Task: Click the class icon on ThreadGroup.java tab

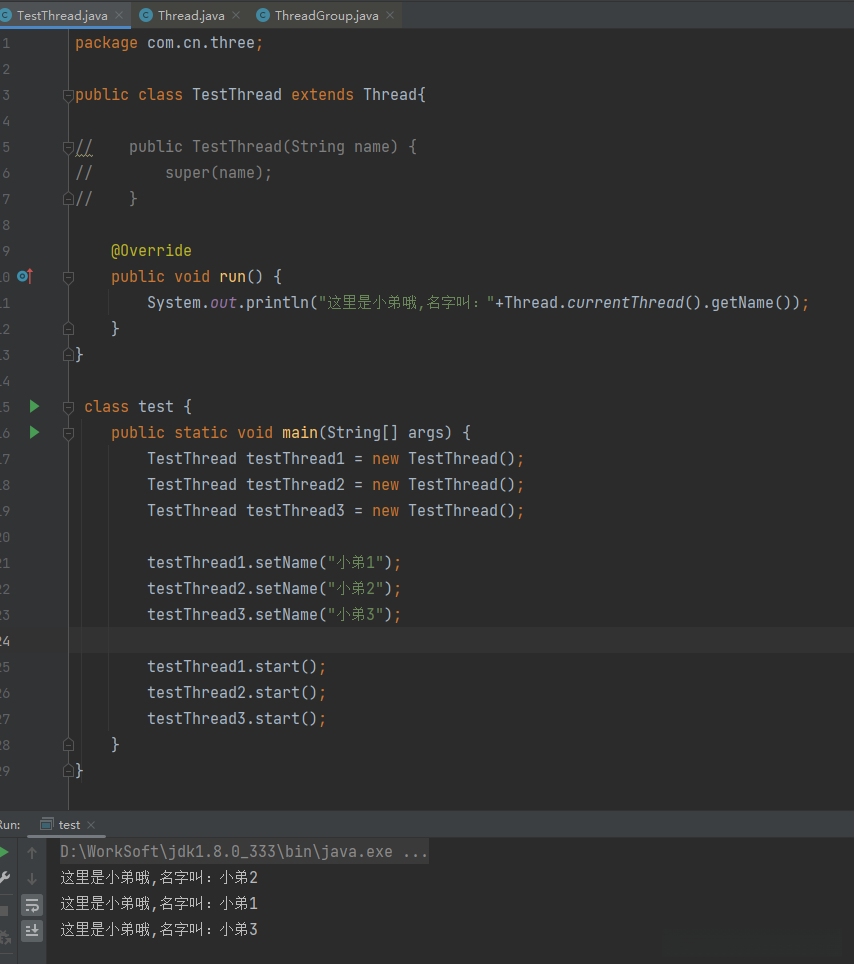Action: (x=263, y=15)
